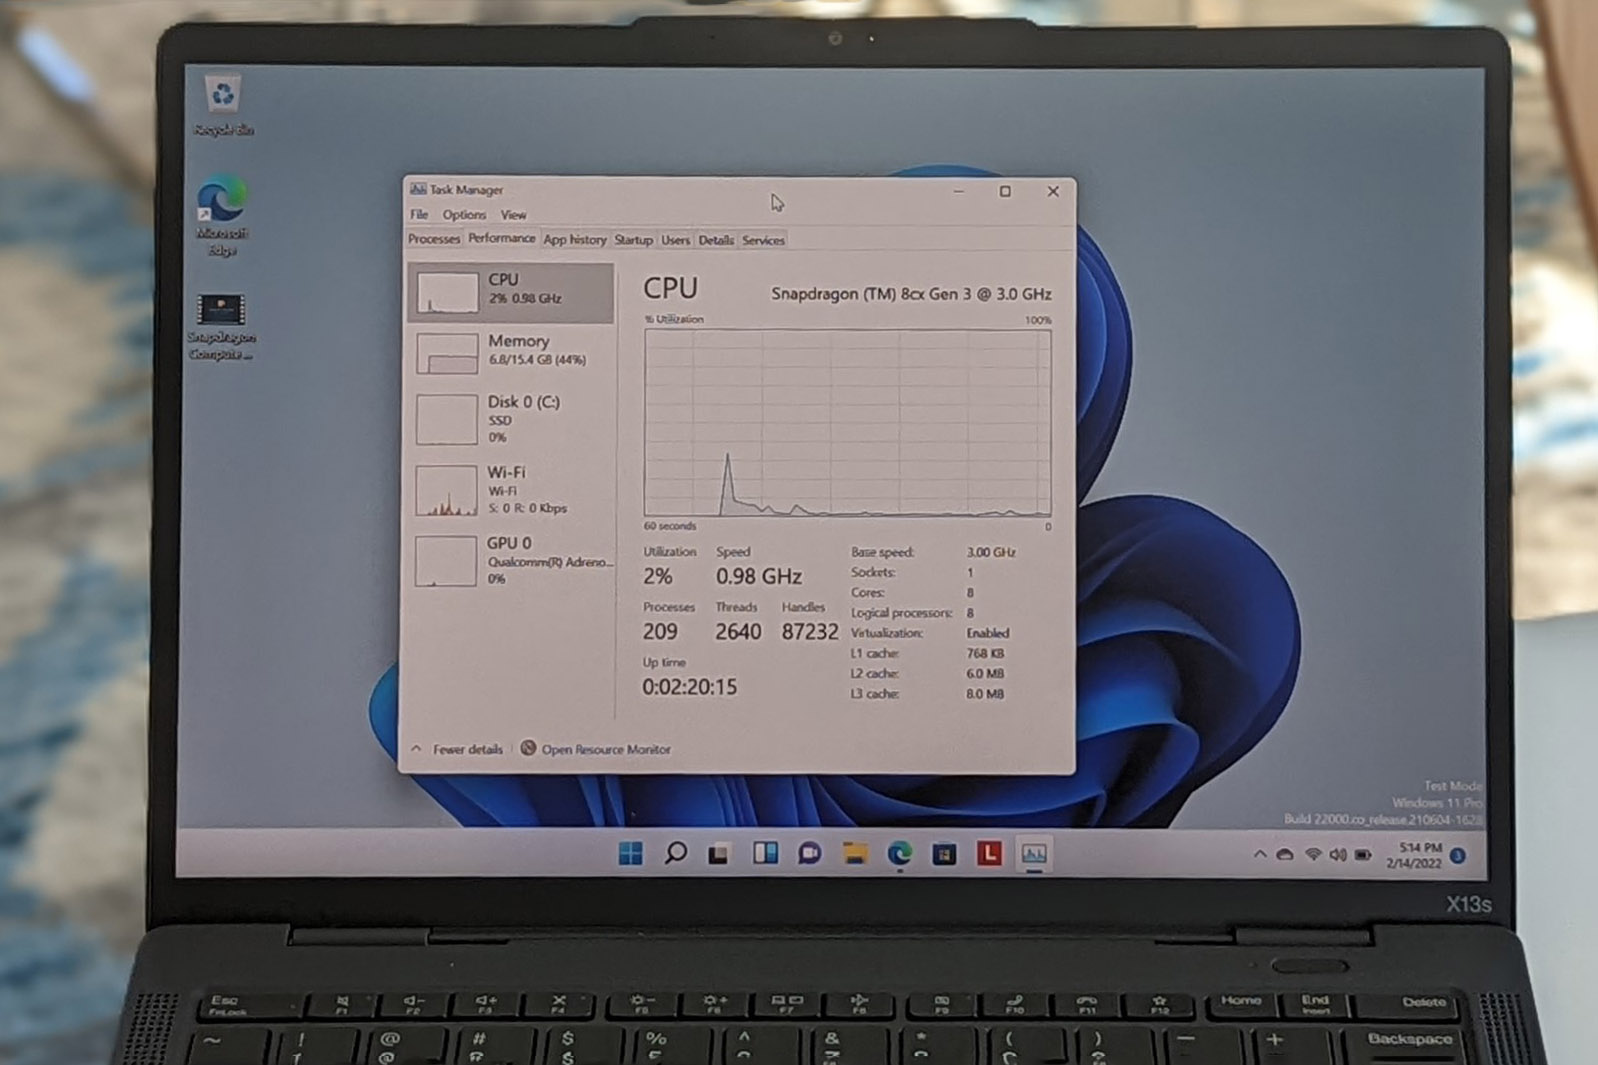The image size is (1598, 1065).
Task: Close the Task Manager window
Action: [x=1052, y=191]
